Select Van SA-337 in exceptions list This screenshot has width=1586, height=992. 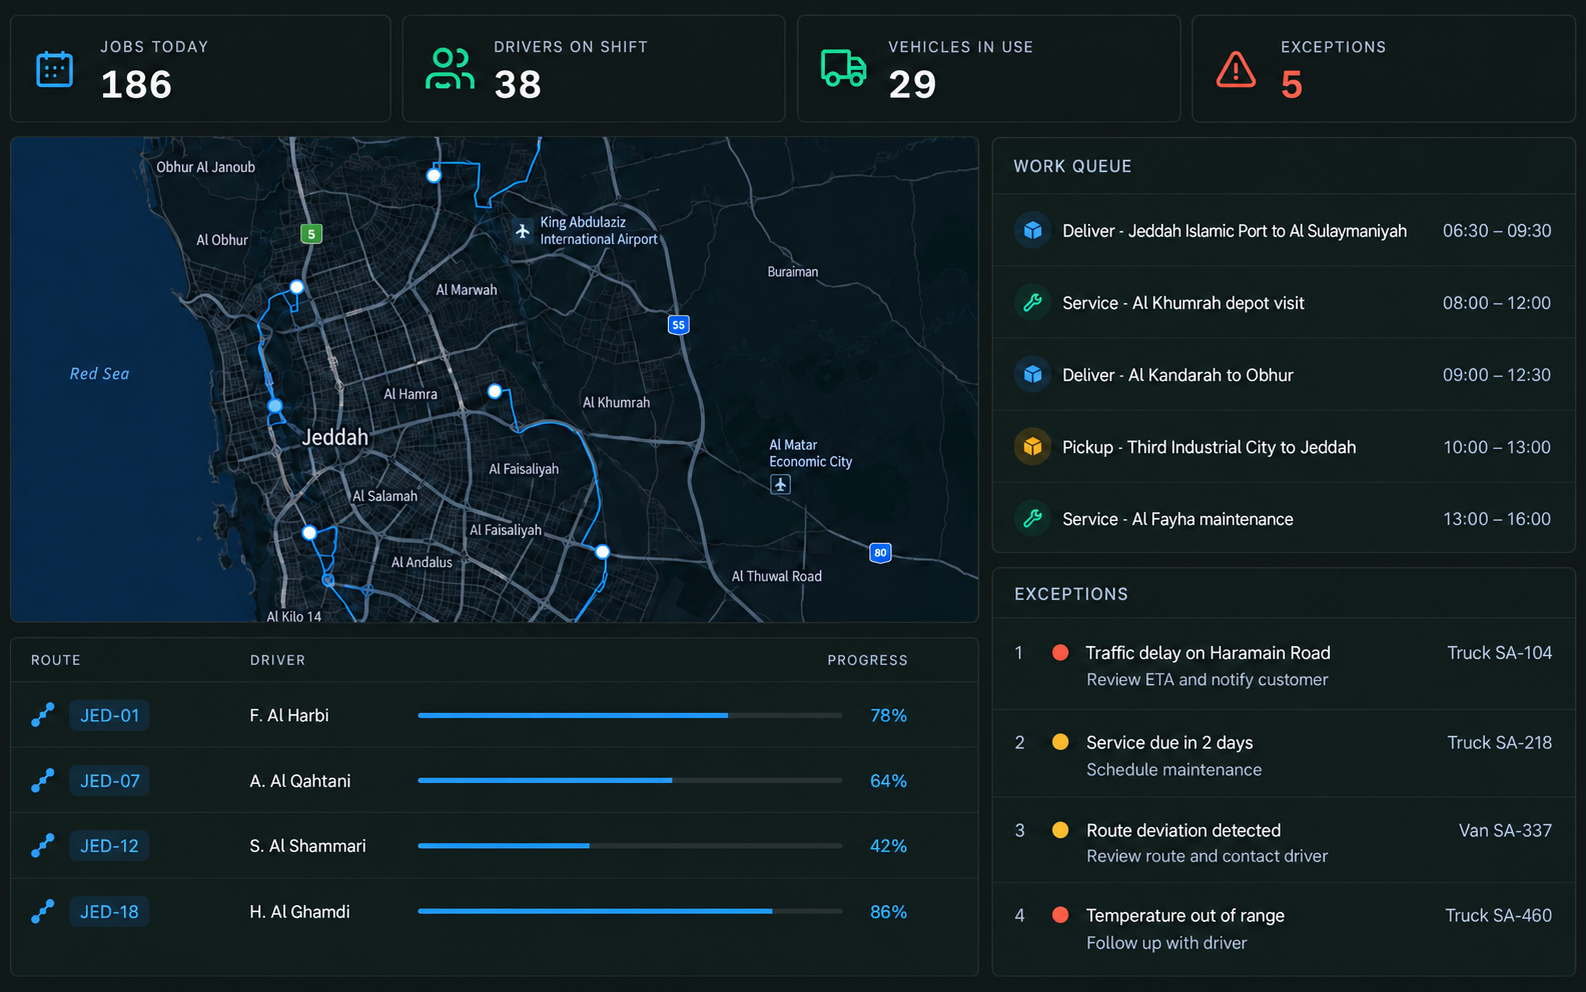point(1505,830)
